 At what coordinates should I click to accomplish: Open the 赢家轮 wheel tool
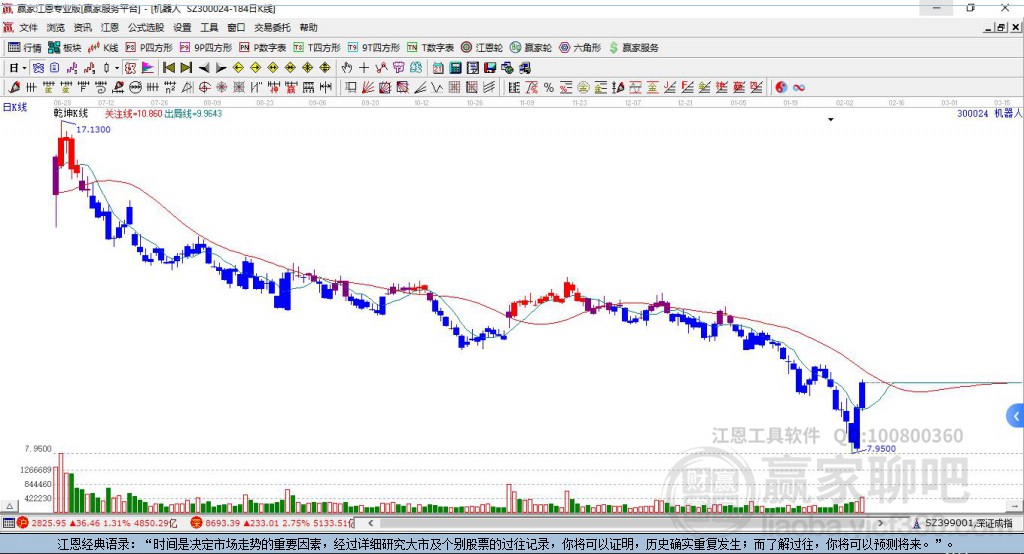click(x=531, y=48)
